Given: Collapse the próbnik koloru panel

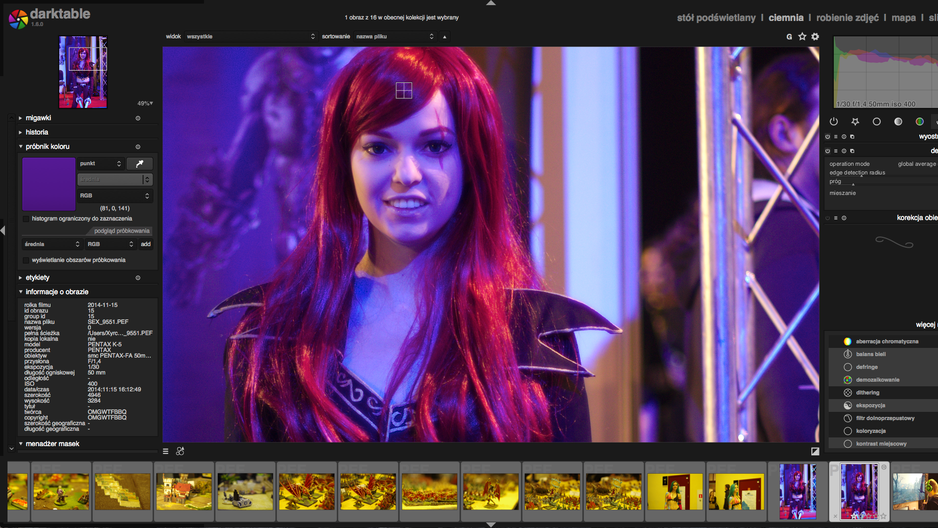Looking at the screenshot, I should point(20,147).
